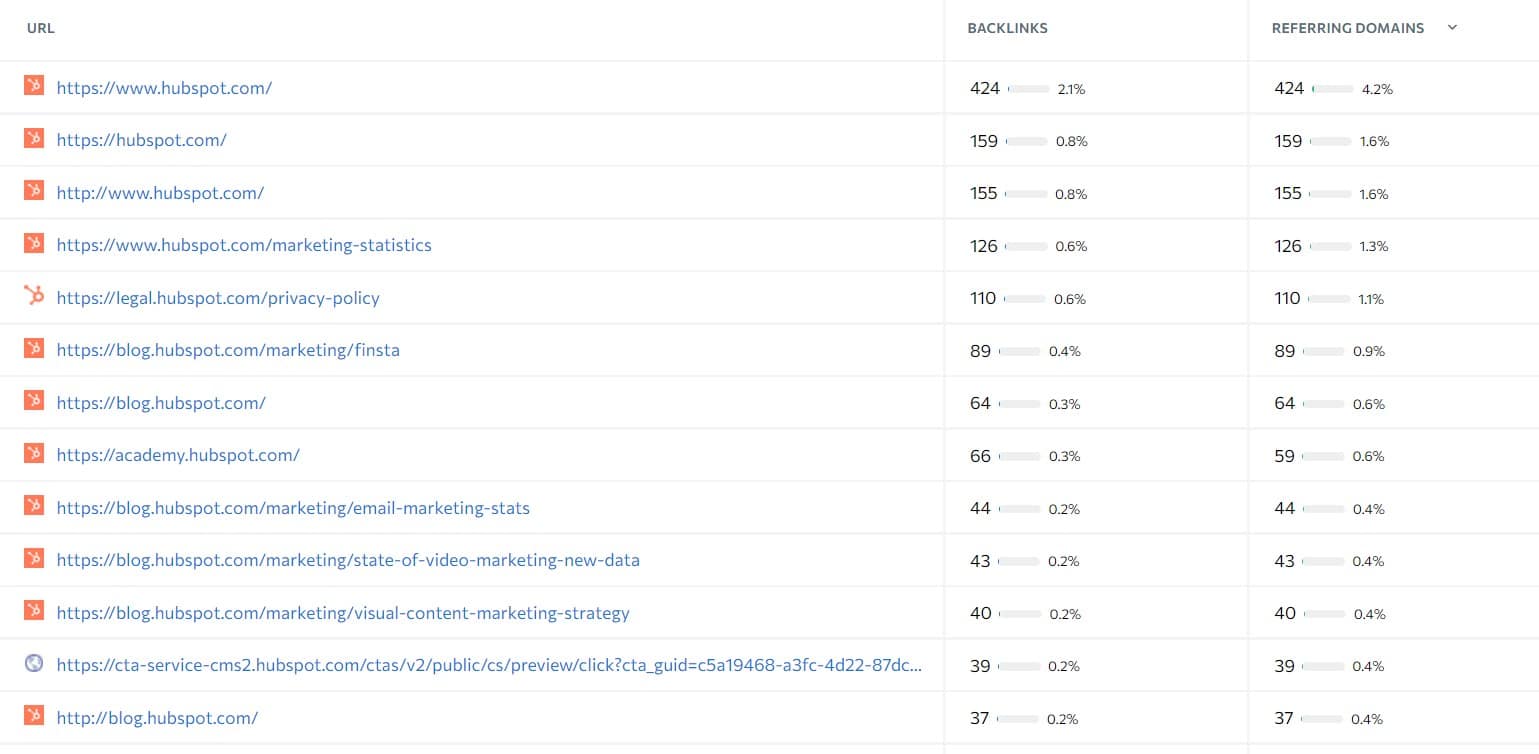The image size is (1539, 754).
Task: Open the https://hubspot.com/ link
Action: click(141, 140)
